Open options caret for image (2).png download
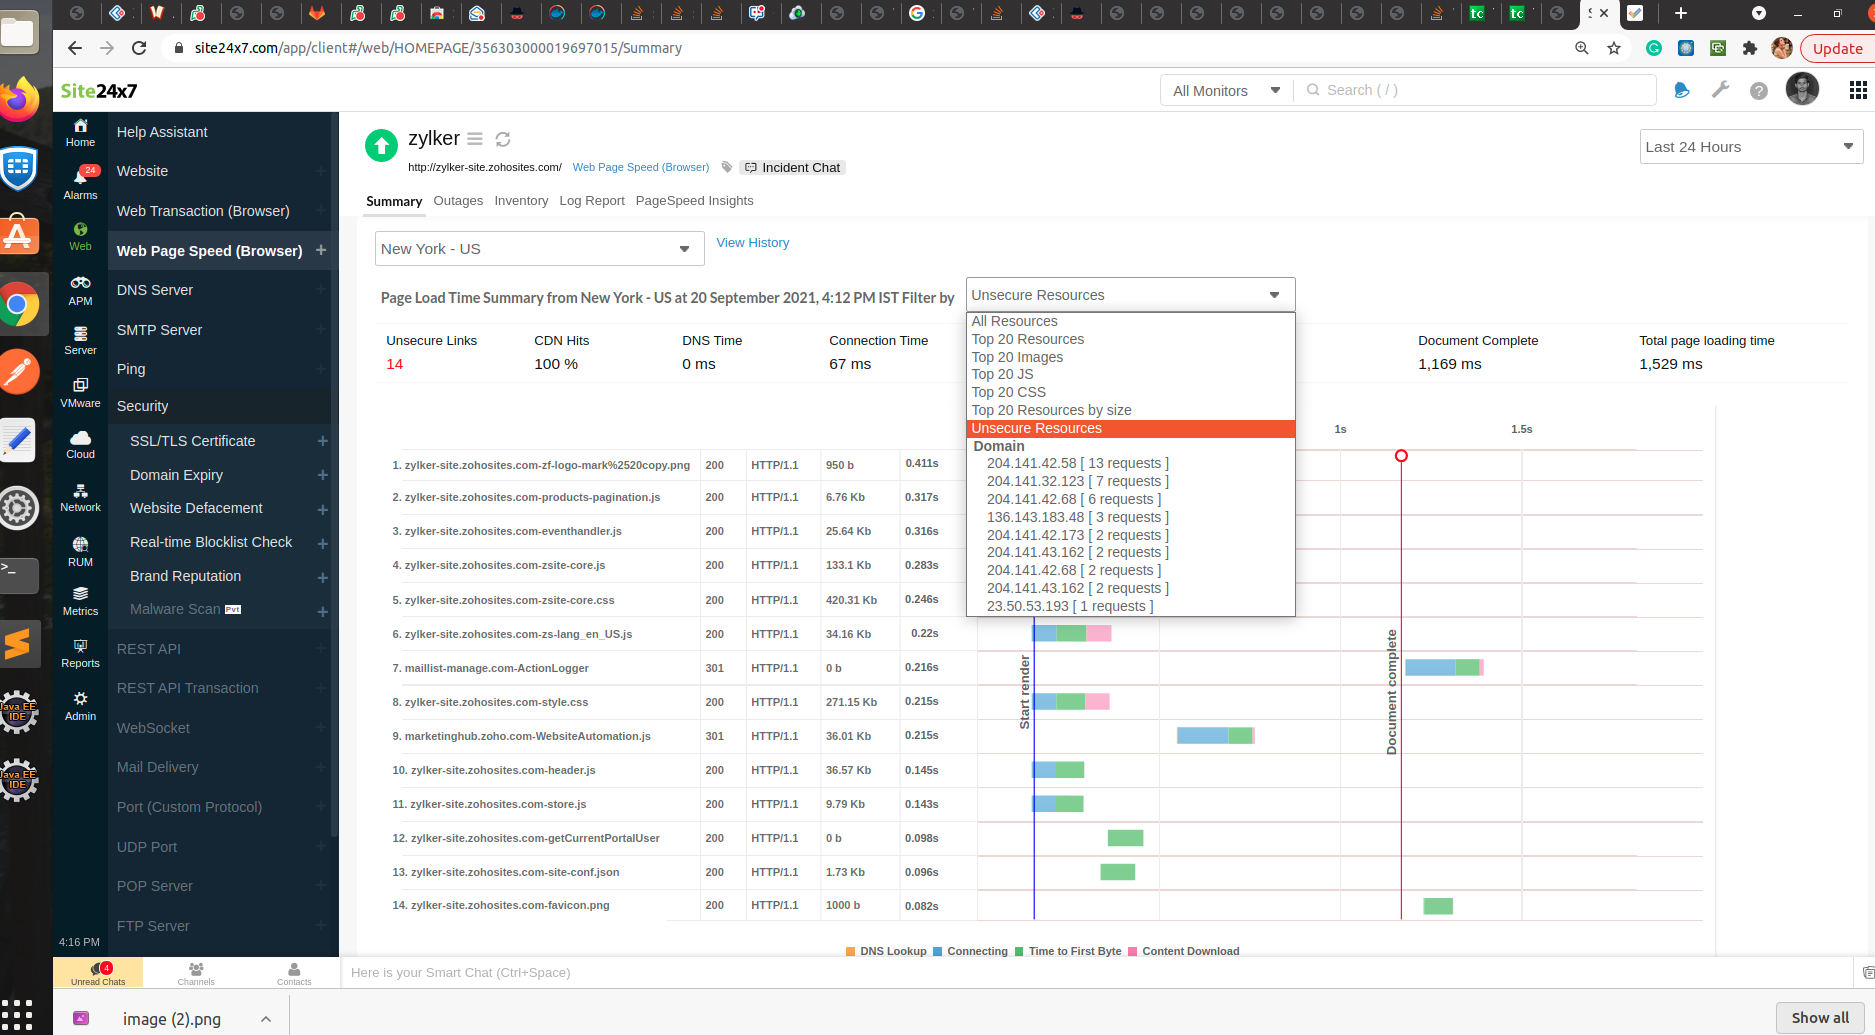Screen dimensions: 1875x1035 (265, 1019)
